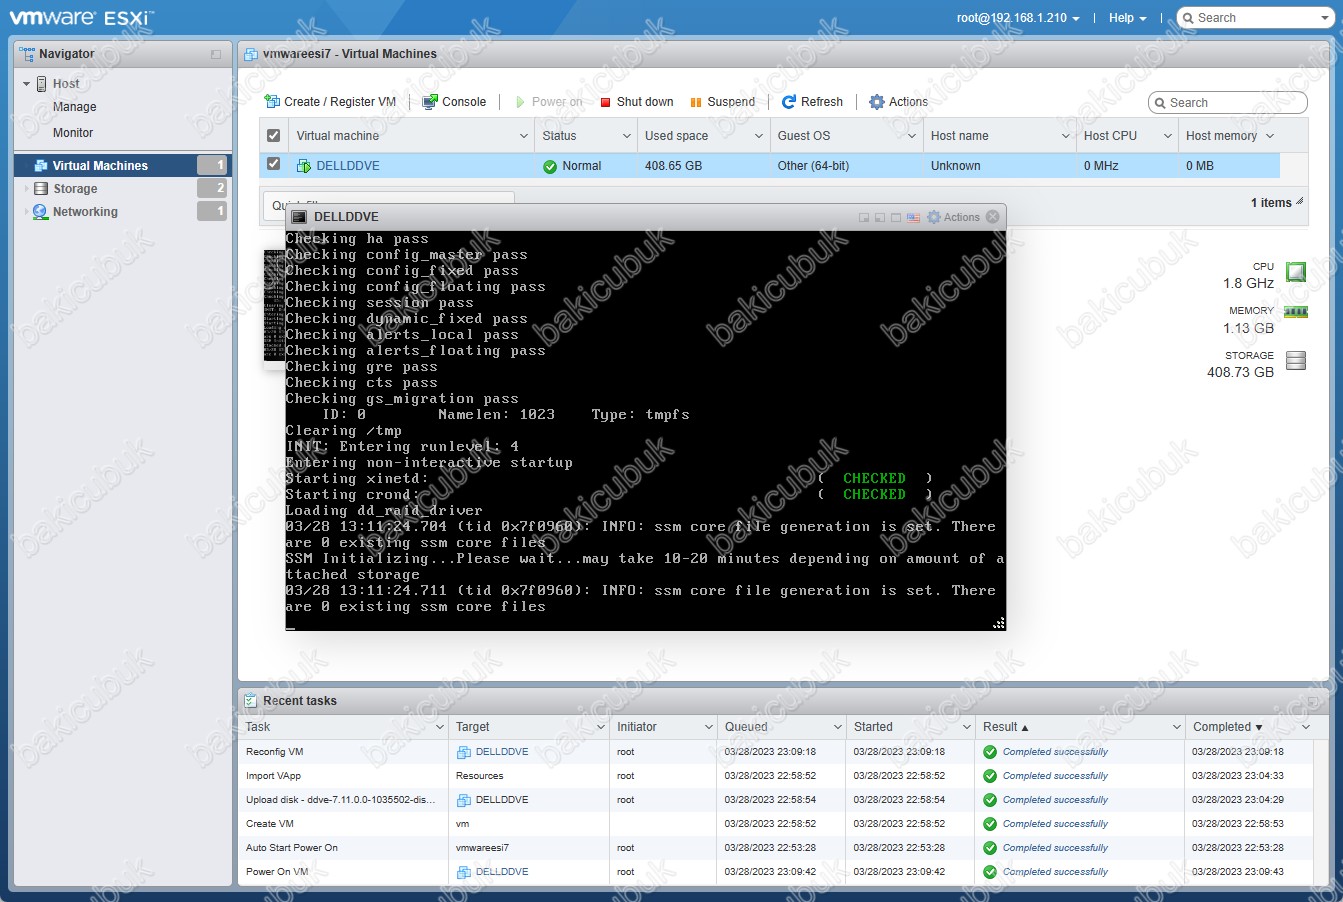Click the success icon in Import VApp row
This screenshot has height=902, width=1343.
click(x=990, y=776)
